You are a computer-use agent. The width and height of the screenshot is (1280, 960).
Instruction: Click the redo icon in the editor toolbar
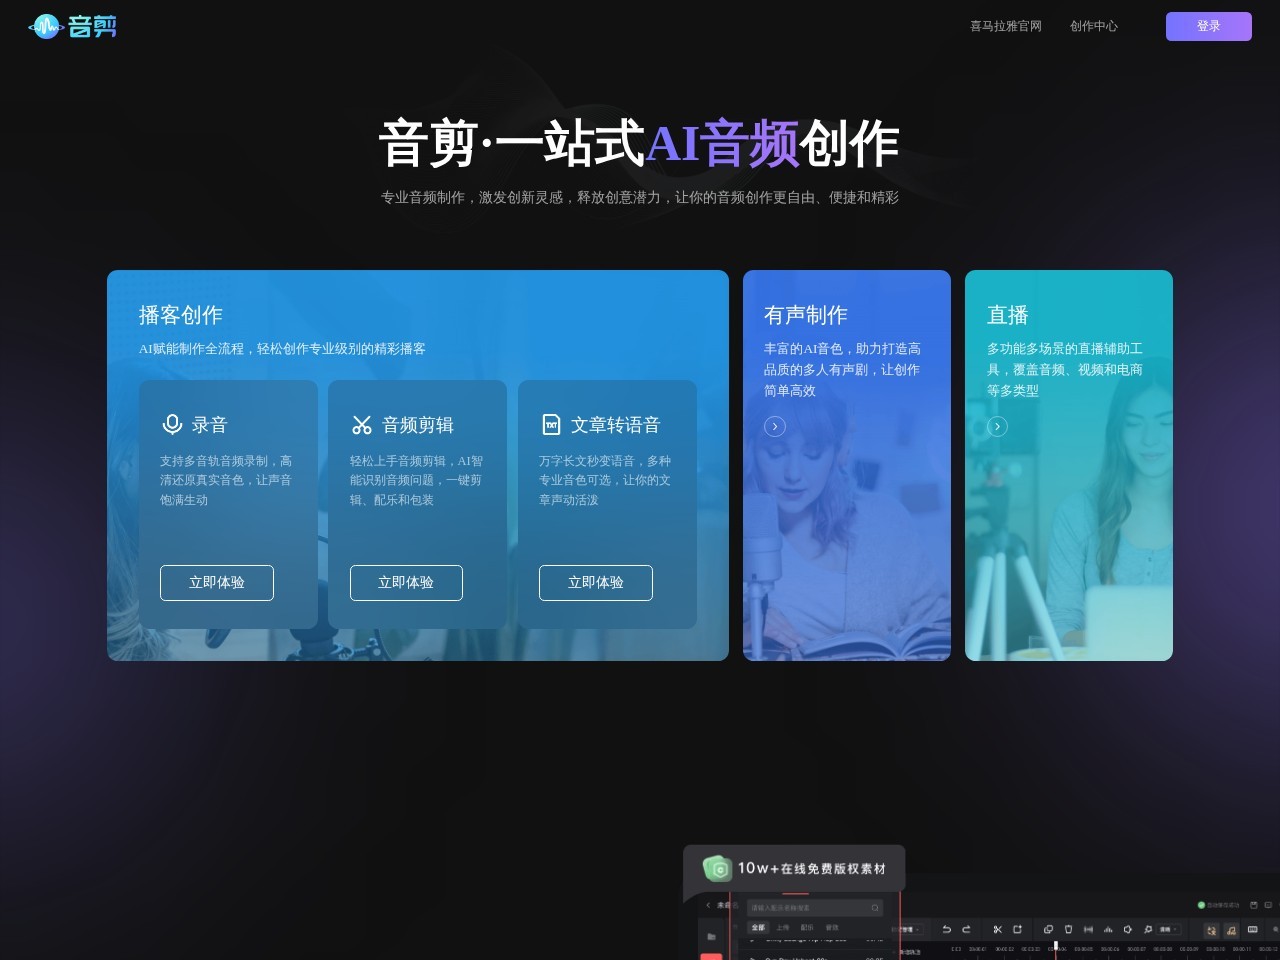pos(966,930)
